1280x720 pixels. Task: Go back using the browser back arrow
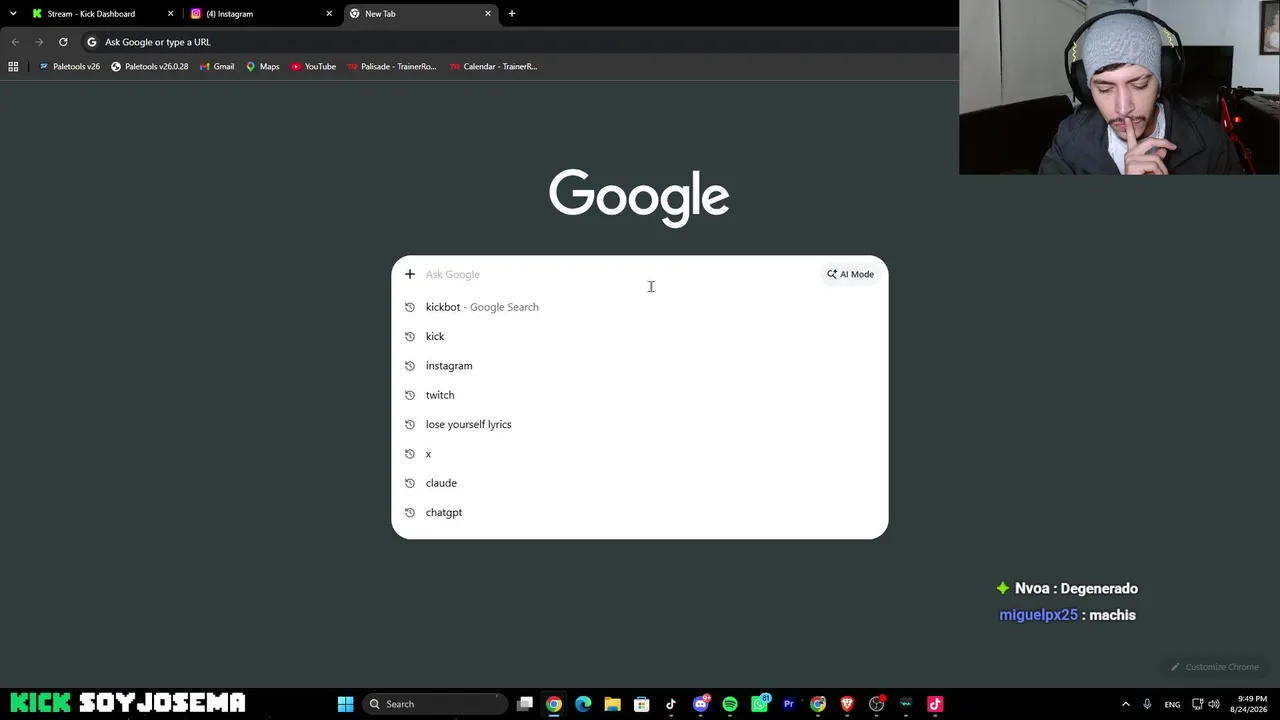[x=15, y=42]
